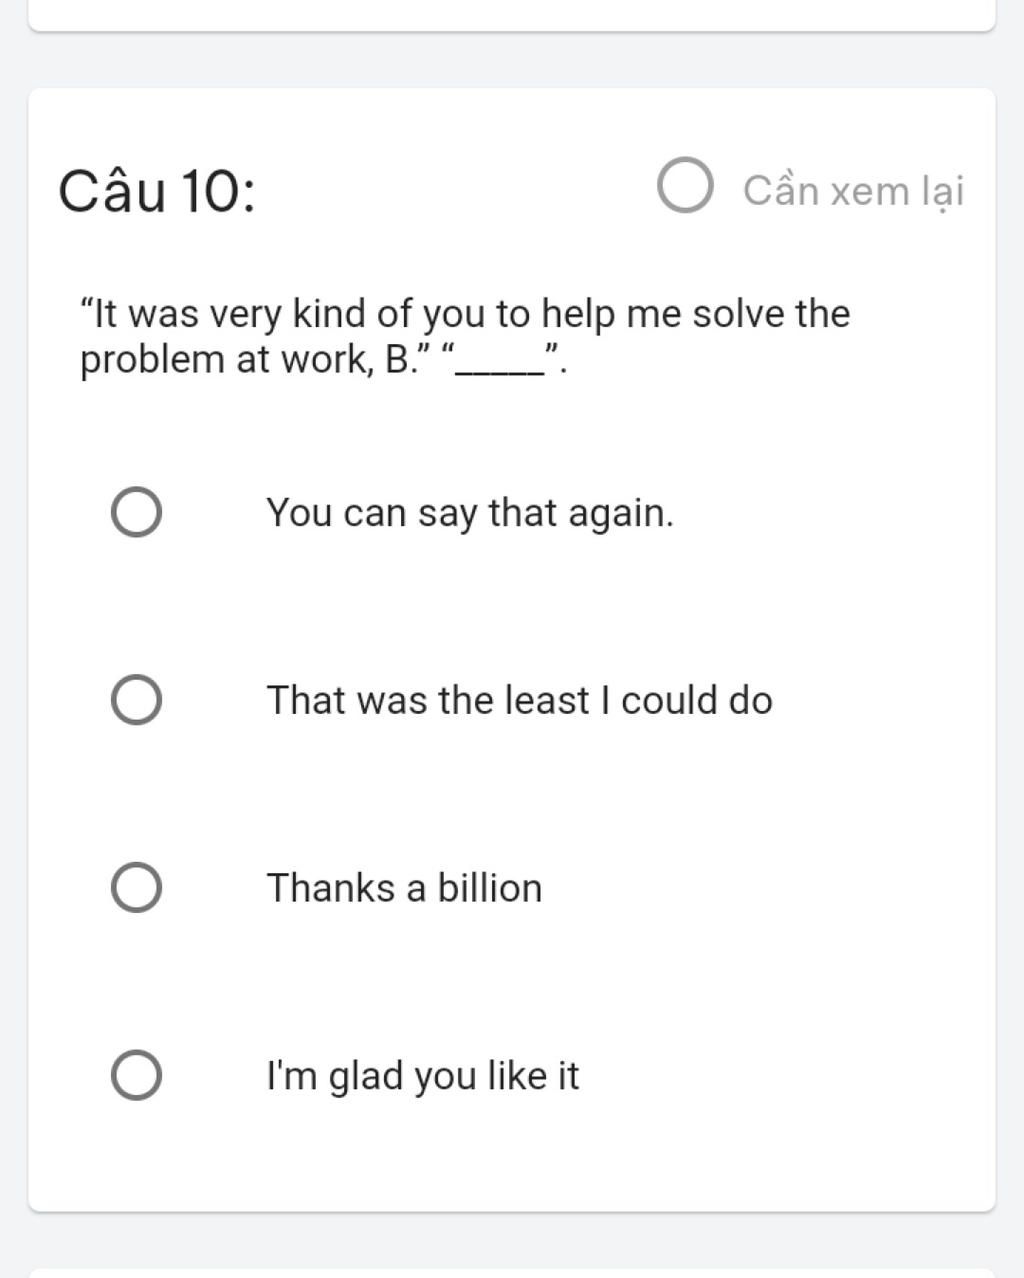Select radio for "You can say that again."

coord(136,513)
